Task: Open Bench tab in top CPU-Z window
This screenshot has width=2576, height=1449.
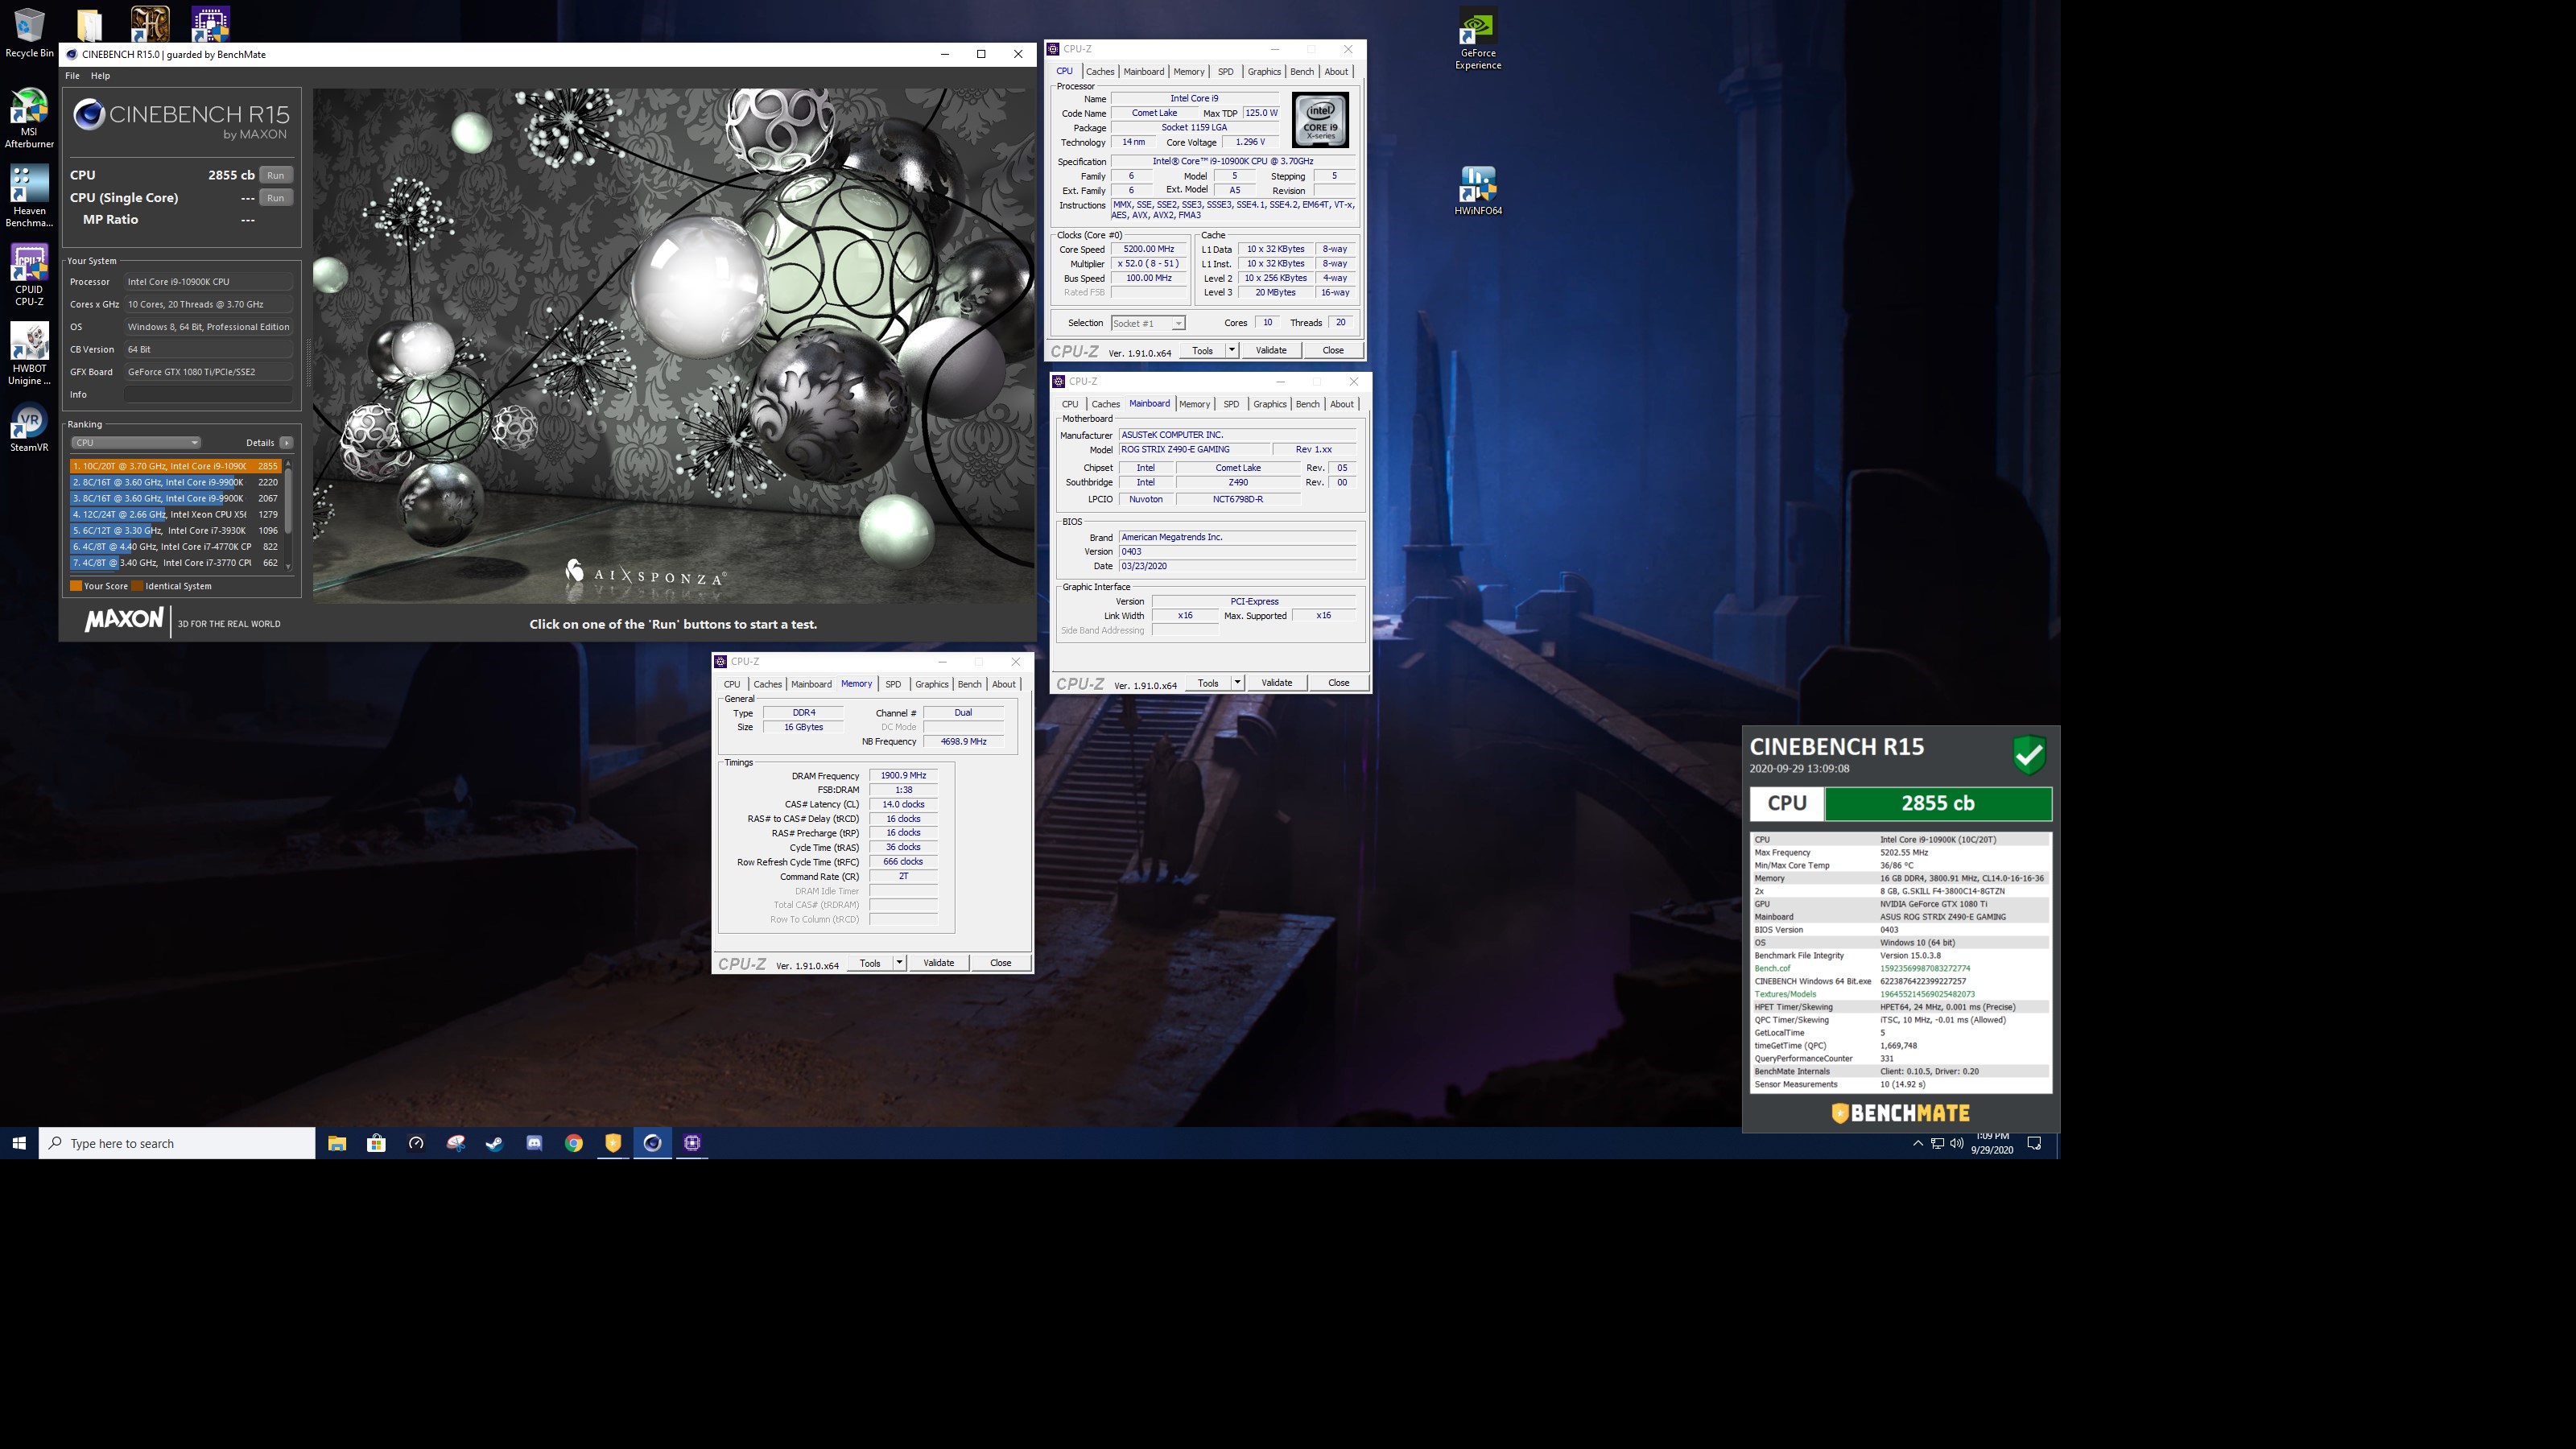Action: click(x=1302, y=72)
